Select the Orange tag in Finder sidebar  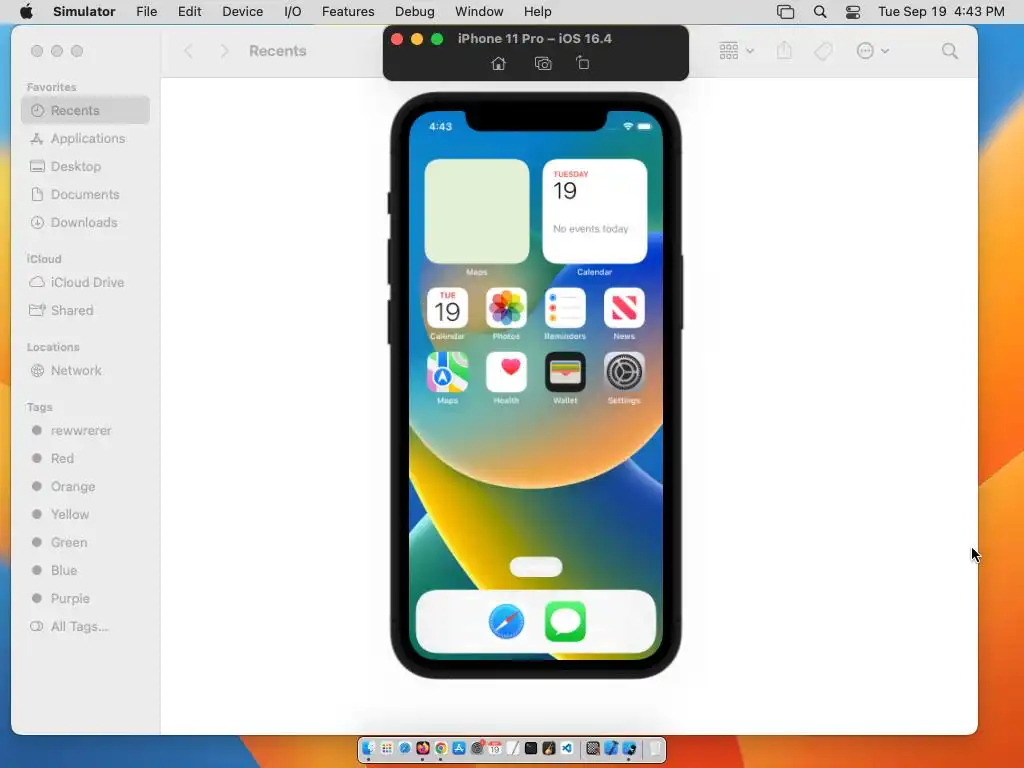coord(85,487)
